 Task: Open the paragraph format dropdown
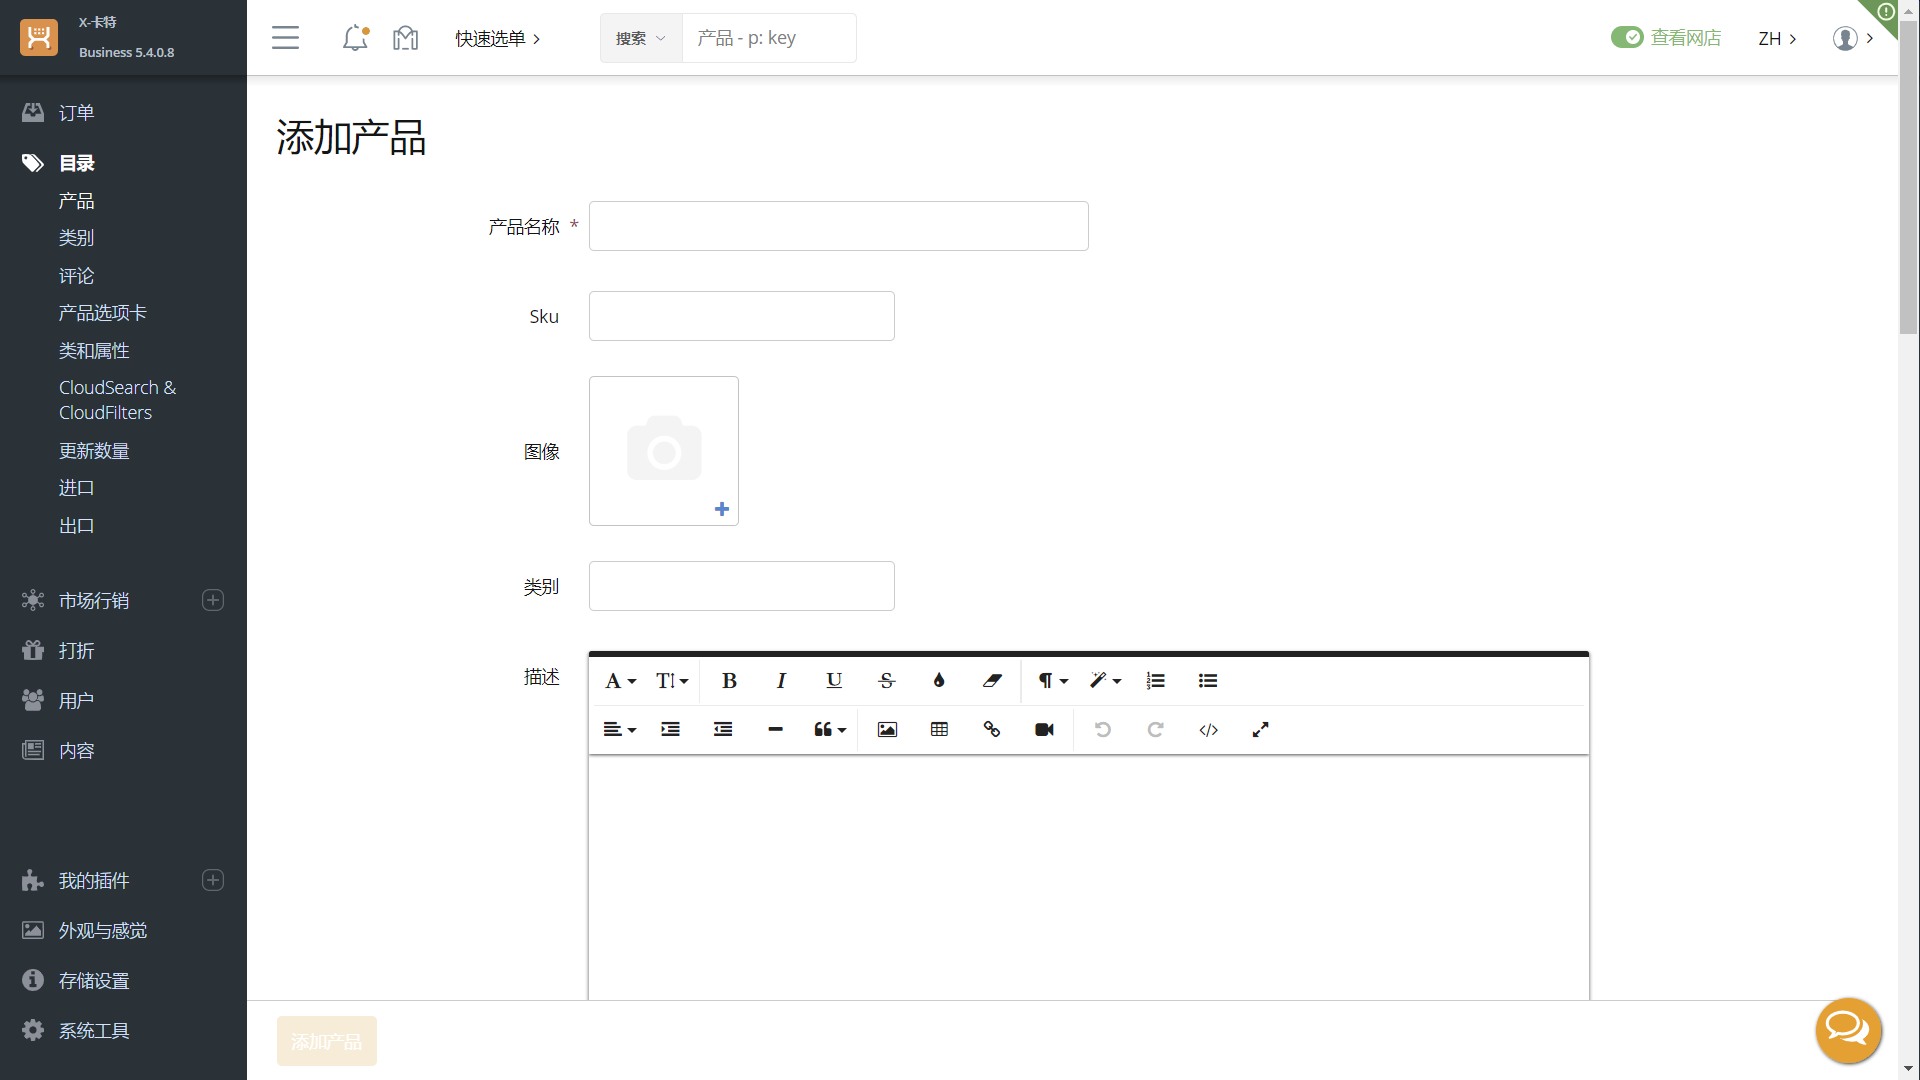(1050, 681)
